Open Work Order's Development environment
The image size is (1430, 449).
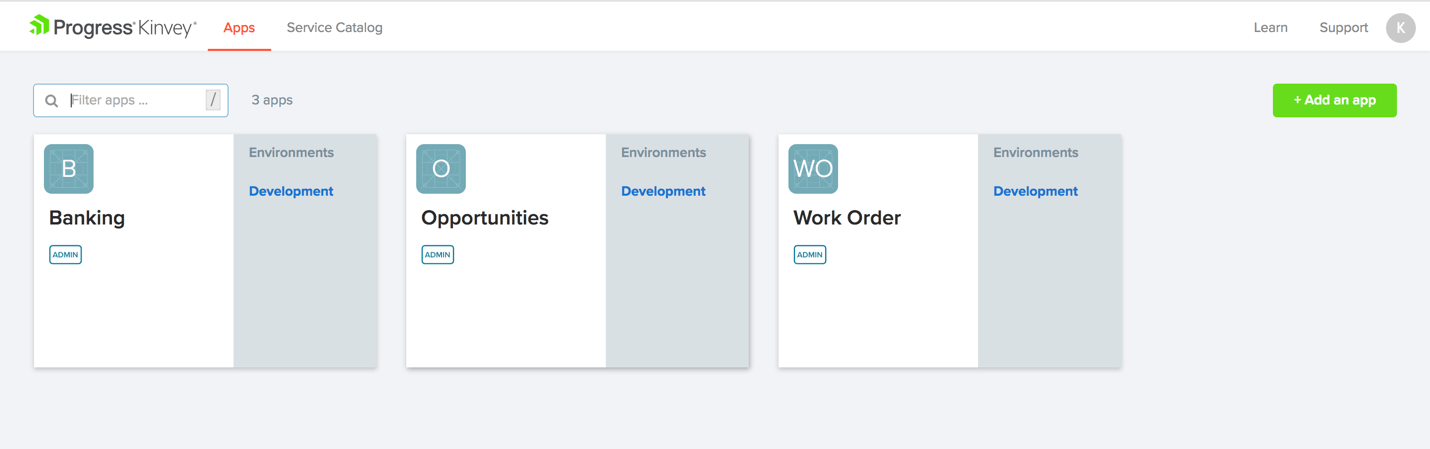[x=1035, y=191]
